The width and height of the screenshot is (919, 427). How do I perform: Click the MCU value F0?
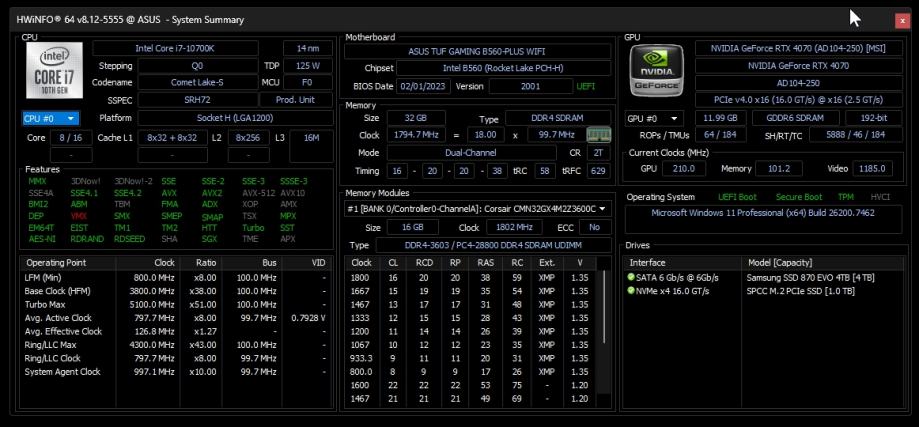click(x=308, y=83)
